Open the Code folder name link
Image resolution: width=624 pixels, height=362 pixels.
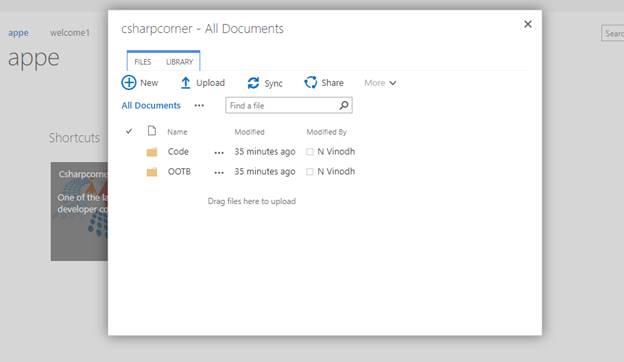click(178, 152)
